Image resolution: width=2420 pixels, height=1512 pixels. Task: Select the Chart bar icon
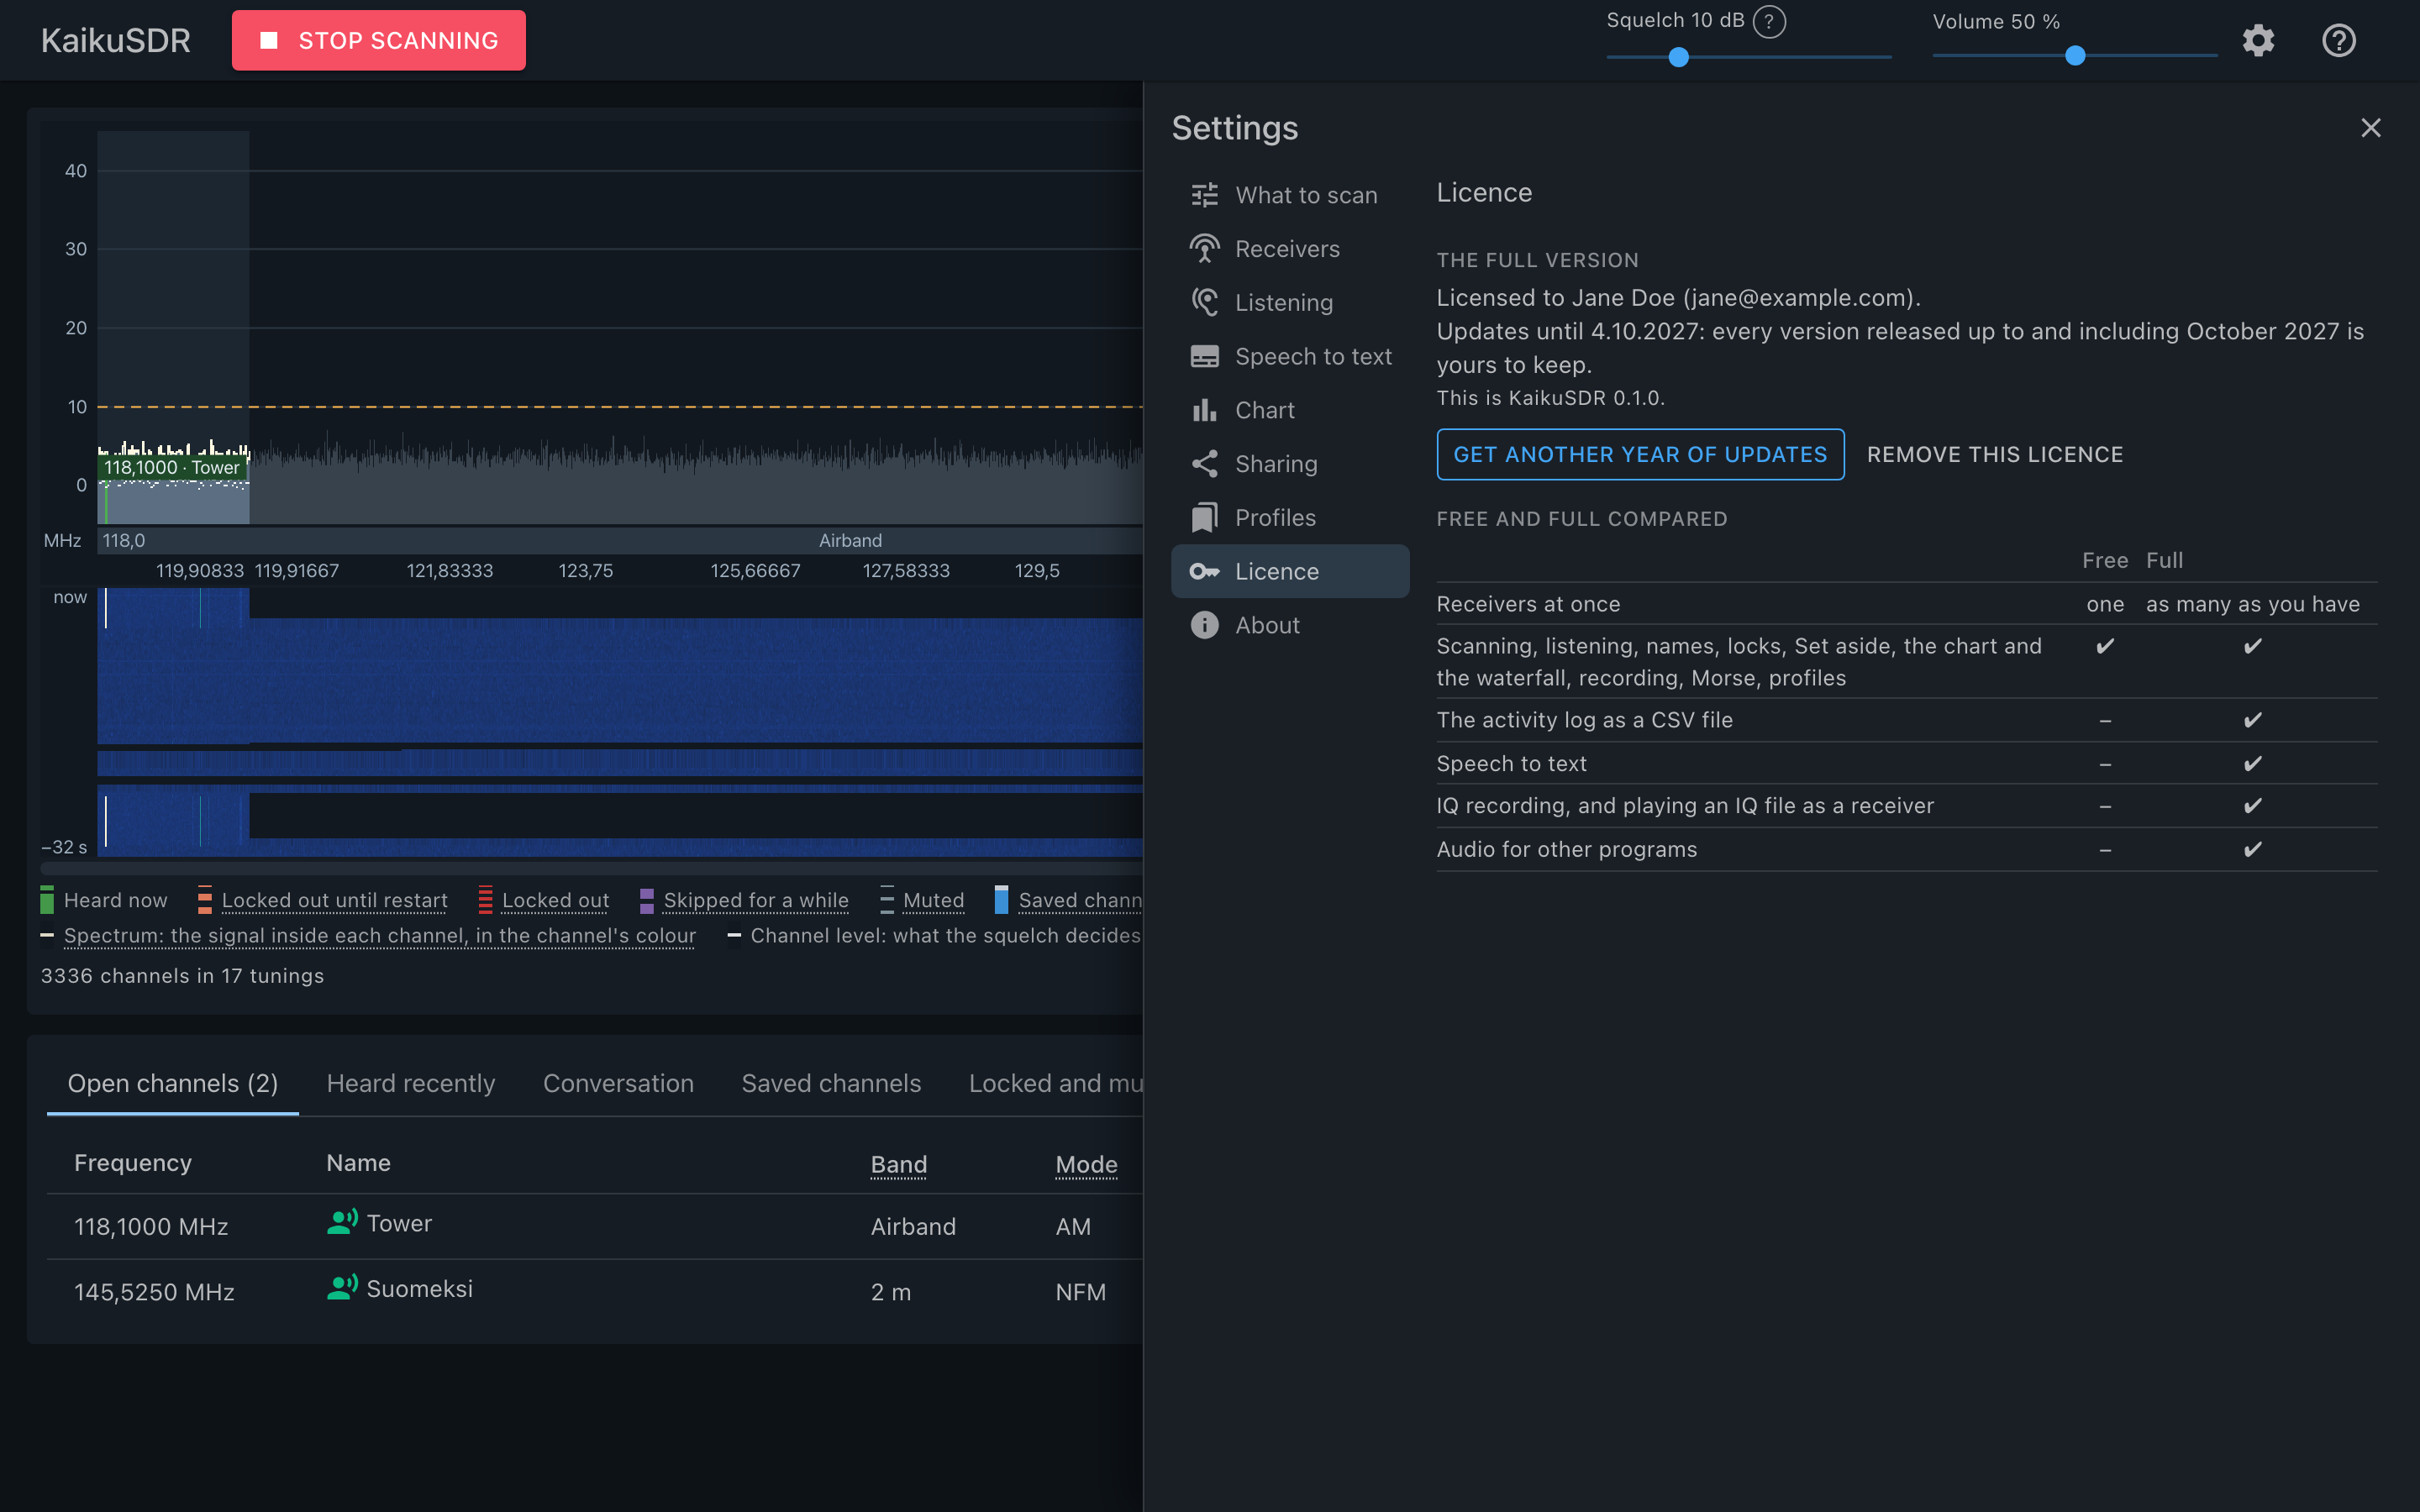[1204, 410]
